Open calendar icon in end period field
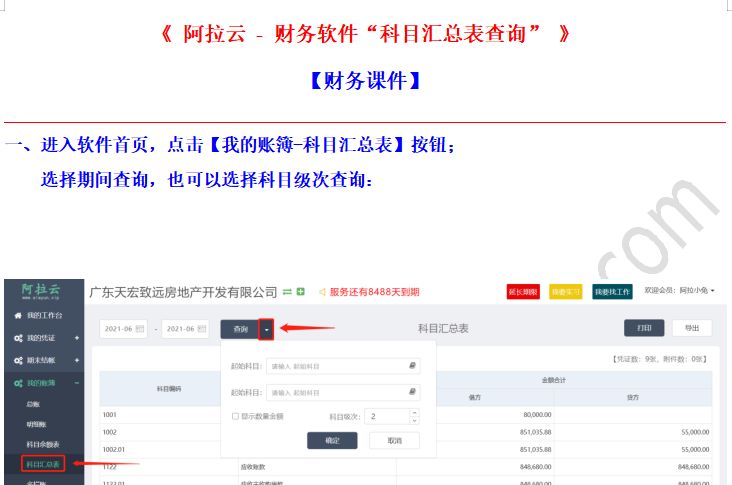The height and width of the screenshot is (485, 732). pyautogui.click(x=202, y=329)
